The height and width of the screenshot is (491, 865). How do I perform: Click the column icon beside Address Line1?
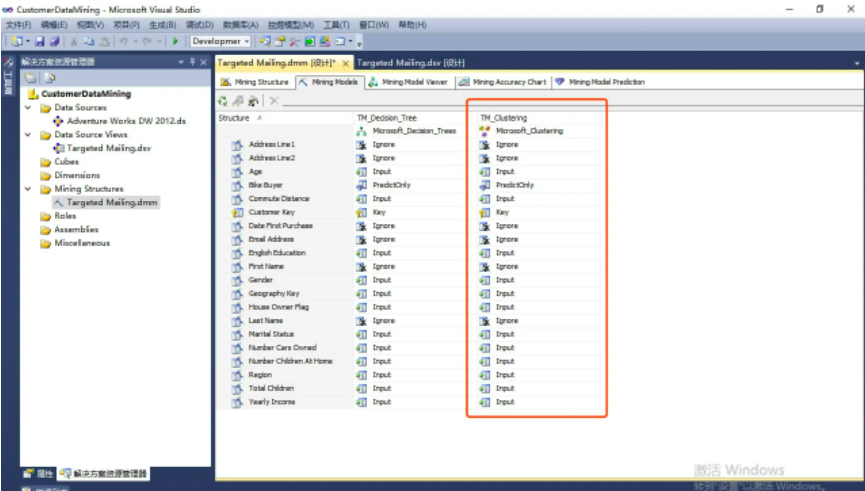tap(237, 145)
